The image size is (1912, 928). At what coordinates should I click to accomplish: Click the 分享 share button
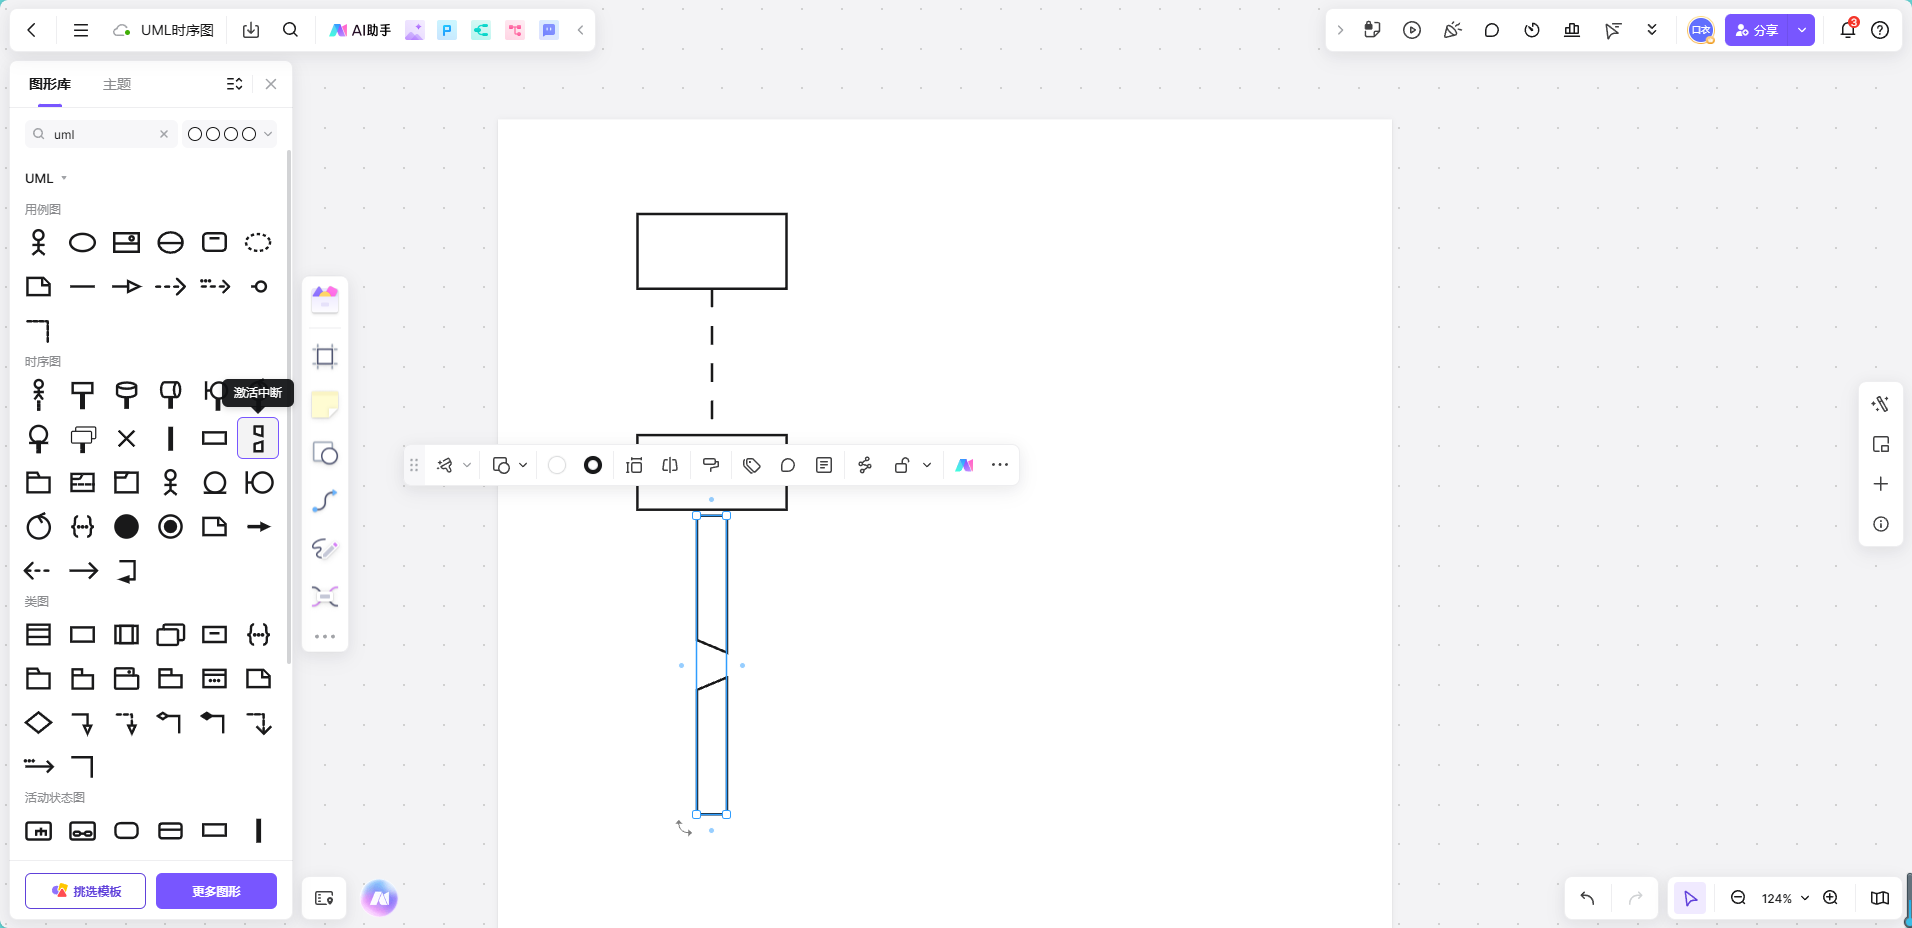click(1757, 30)
